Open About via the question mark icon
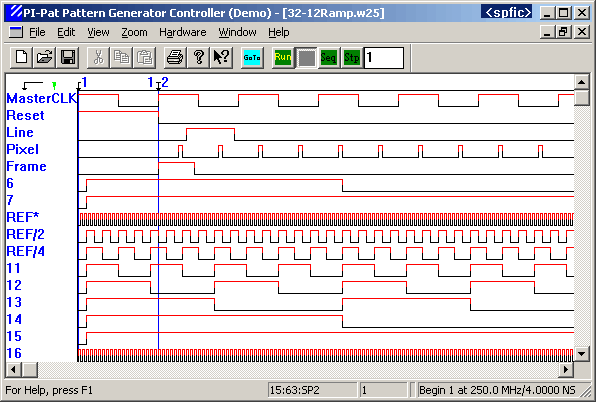The image size is (596, 402). point(198,58)
